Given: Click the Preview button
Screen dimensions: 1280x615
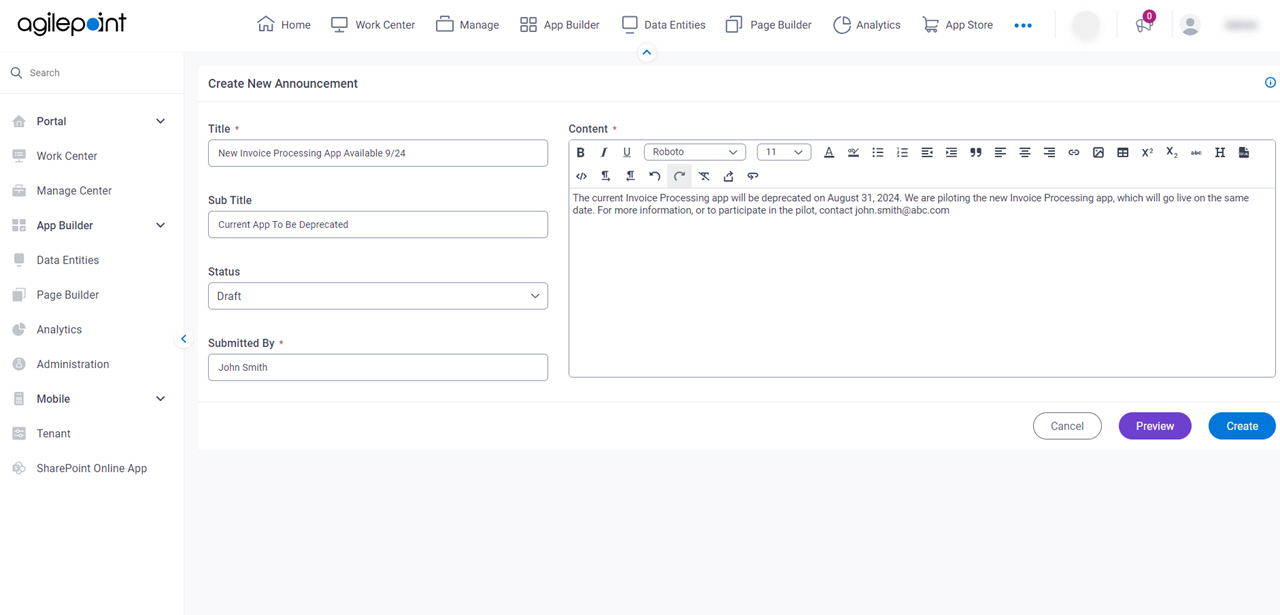Looking at the screenshot, I should [x=1155, y=426].
